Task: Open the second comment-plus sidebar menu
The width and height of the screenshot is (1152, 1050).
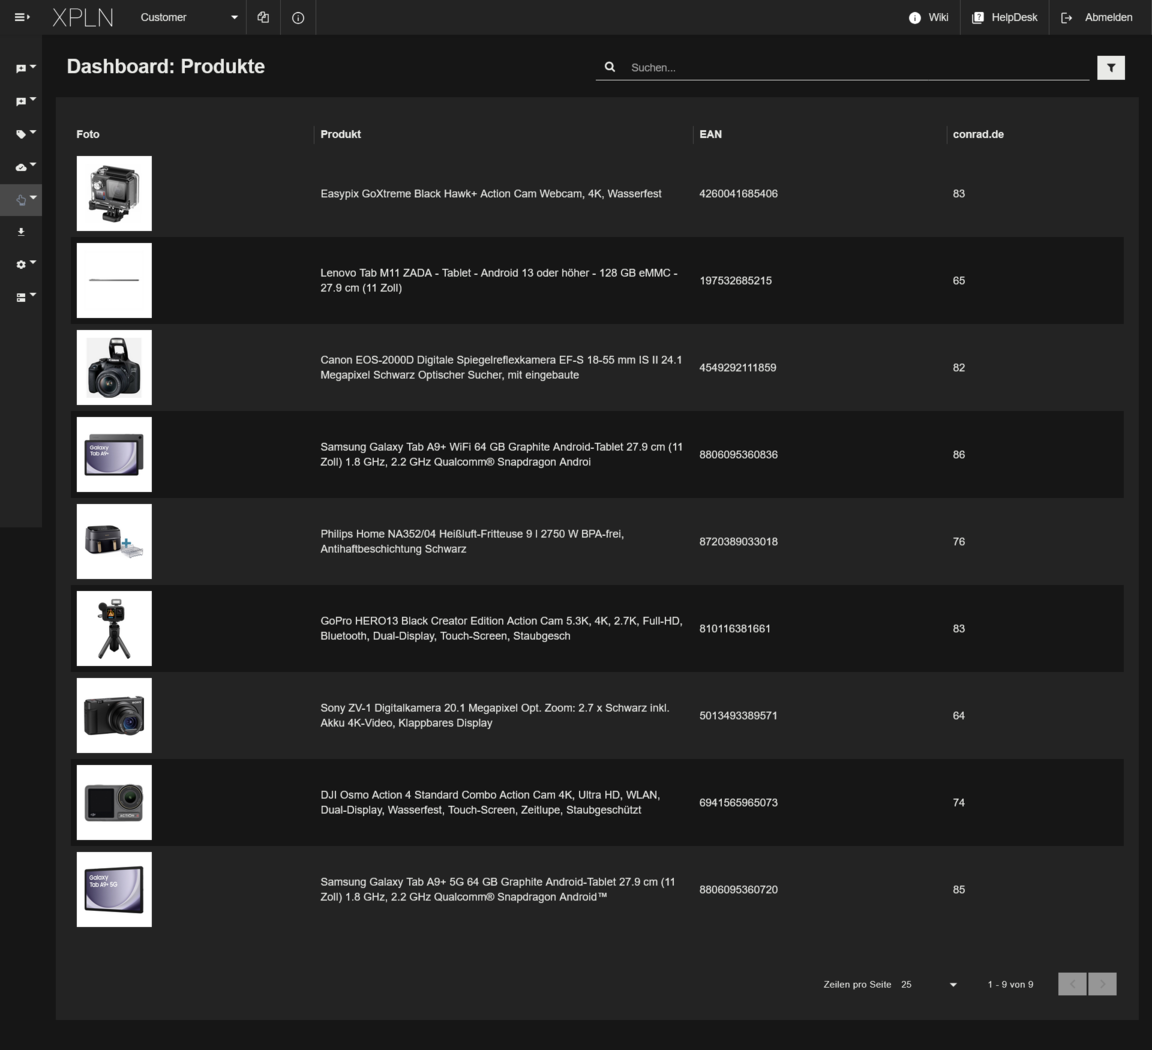Action: [25, 101]
